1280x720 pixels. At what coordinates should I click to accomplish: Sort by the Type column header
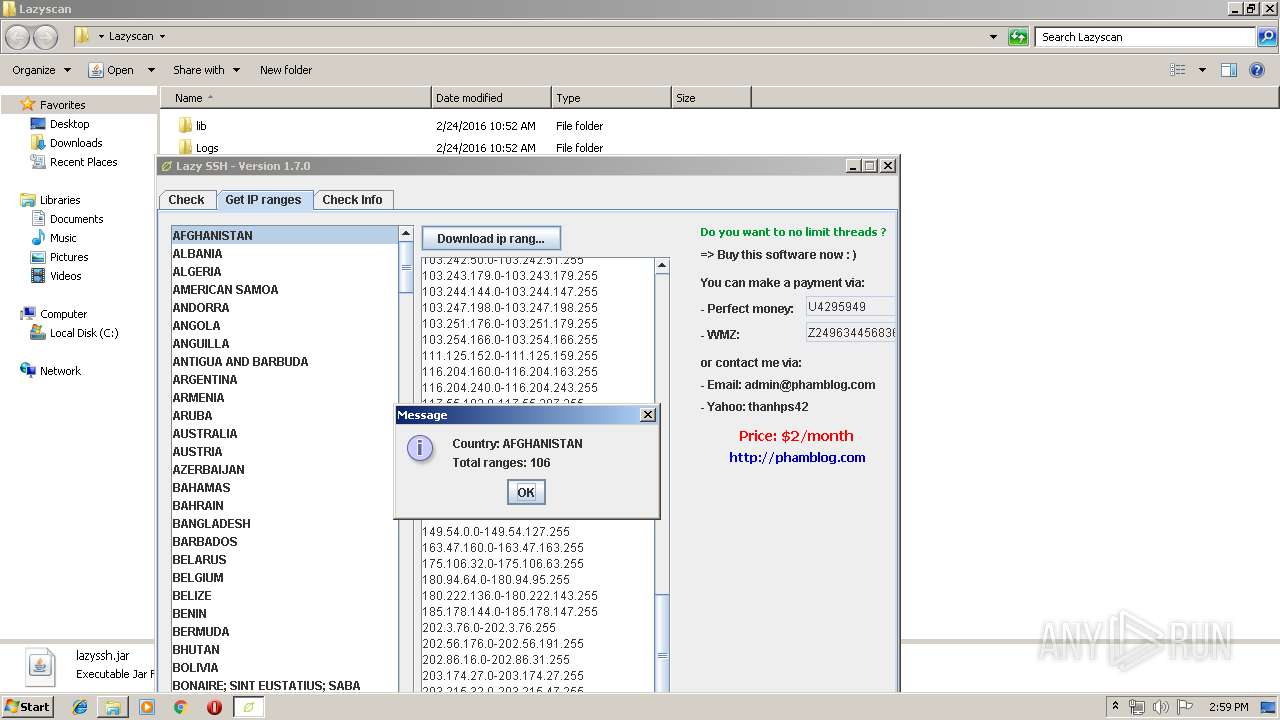pyautogui.click(x=611, y=98)
